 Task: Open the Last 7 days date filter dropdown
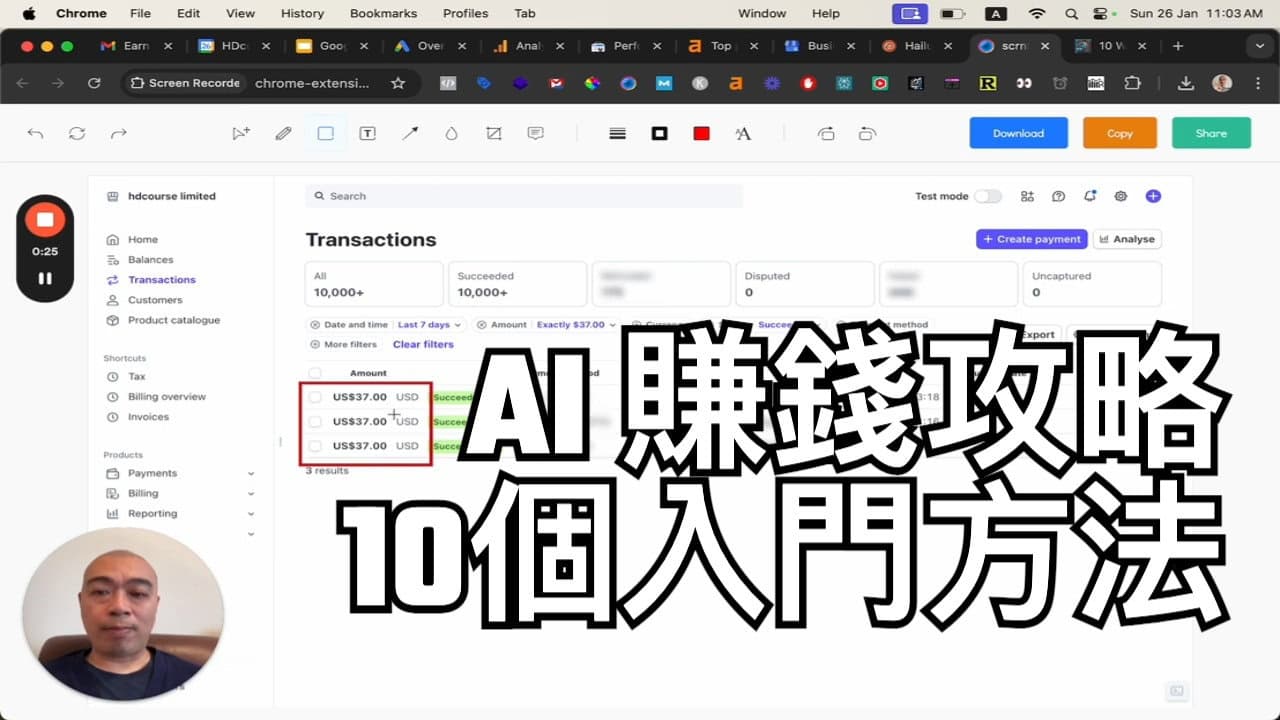(x=422, y=324)
